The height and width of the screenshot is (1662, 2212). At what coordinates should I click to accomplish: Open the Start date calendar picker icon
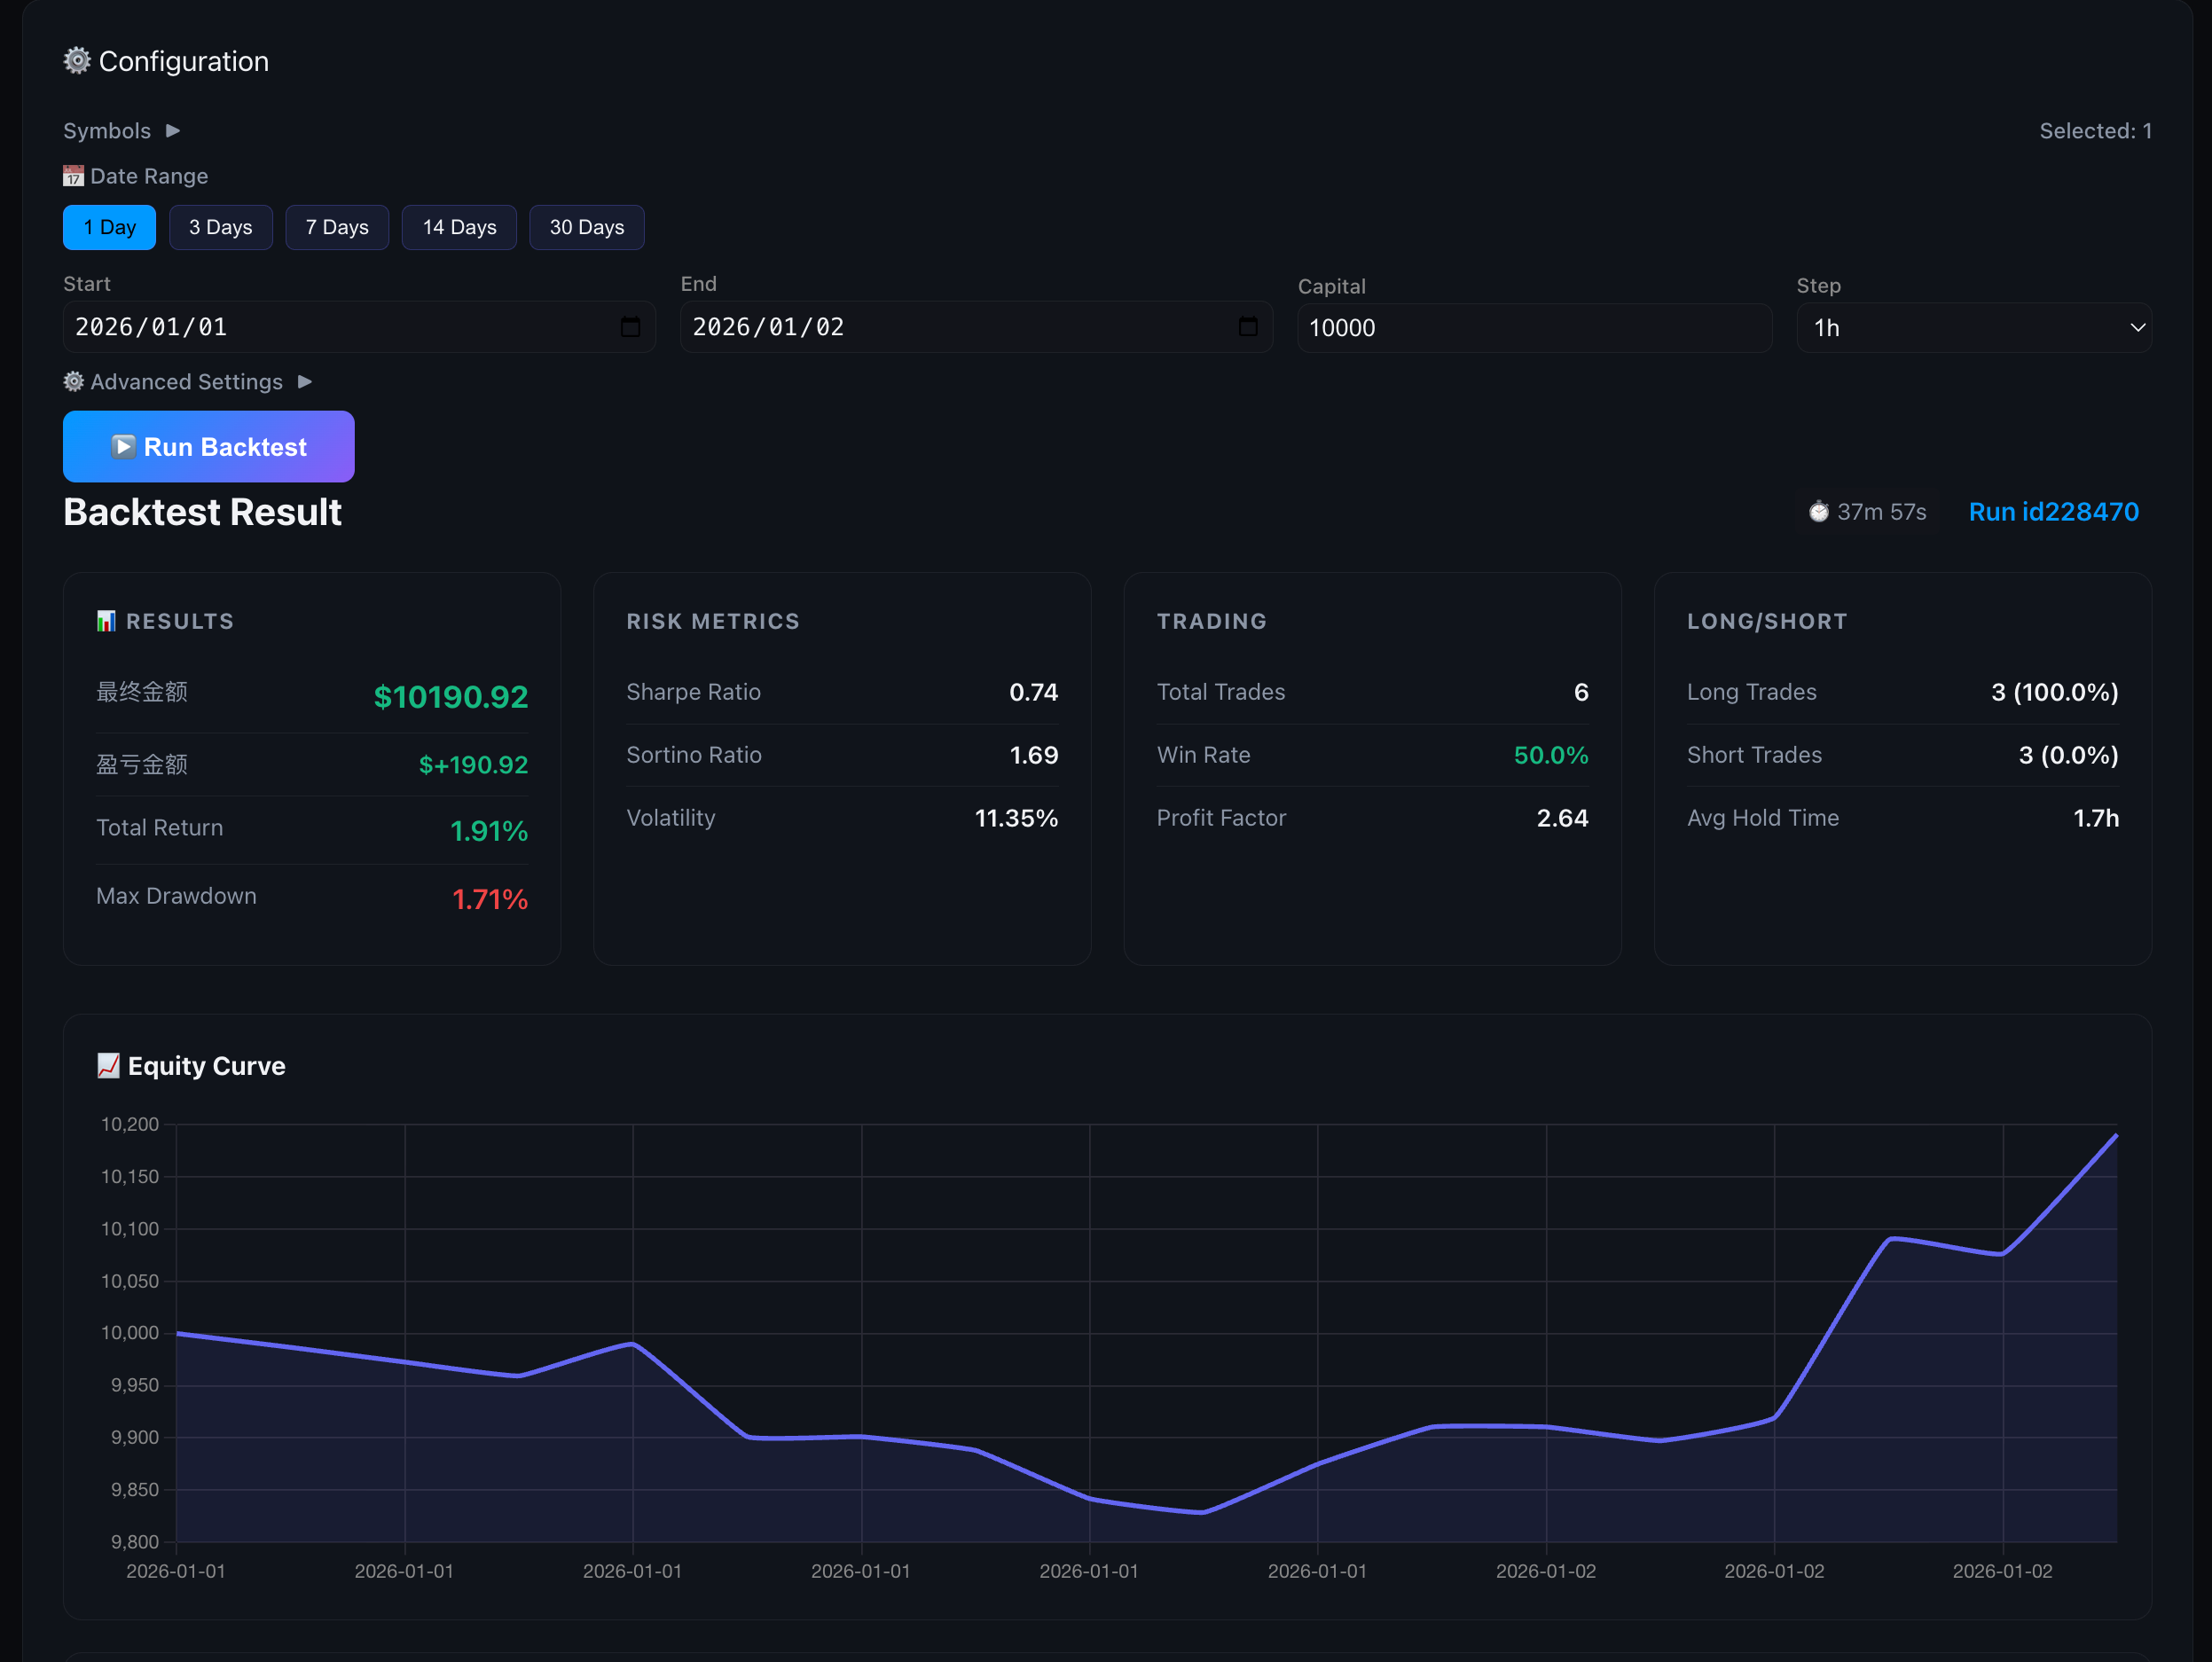click(x=630, y=327)
